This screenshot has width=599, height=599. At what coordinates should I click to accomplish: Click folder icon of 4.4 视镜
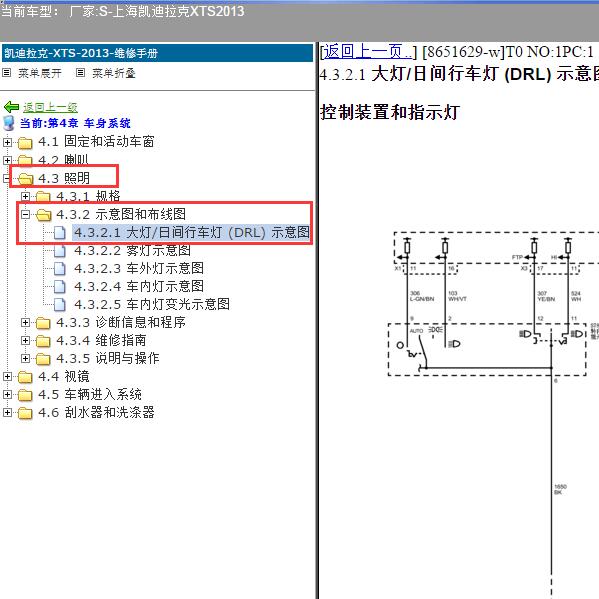click(25, 377)
